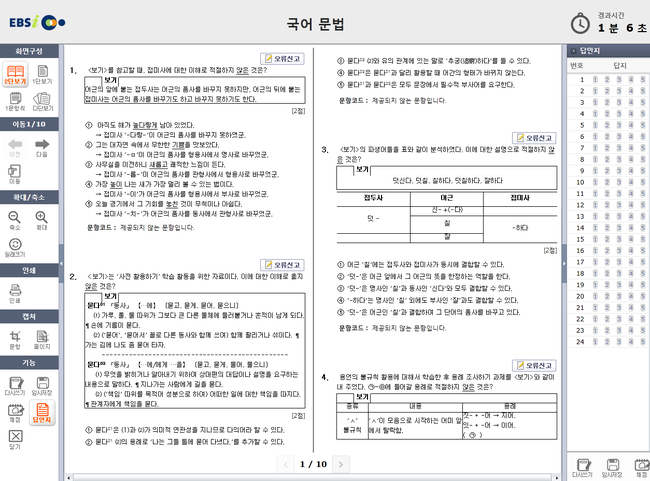Mark answer 4 for question 12
Image resolution: width=650 pixels, height=481 pixels.
[x=631, y=205]
